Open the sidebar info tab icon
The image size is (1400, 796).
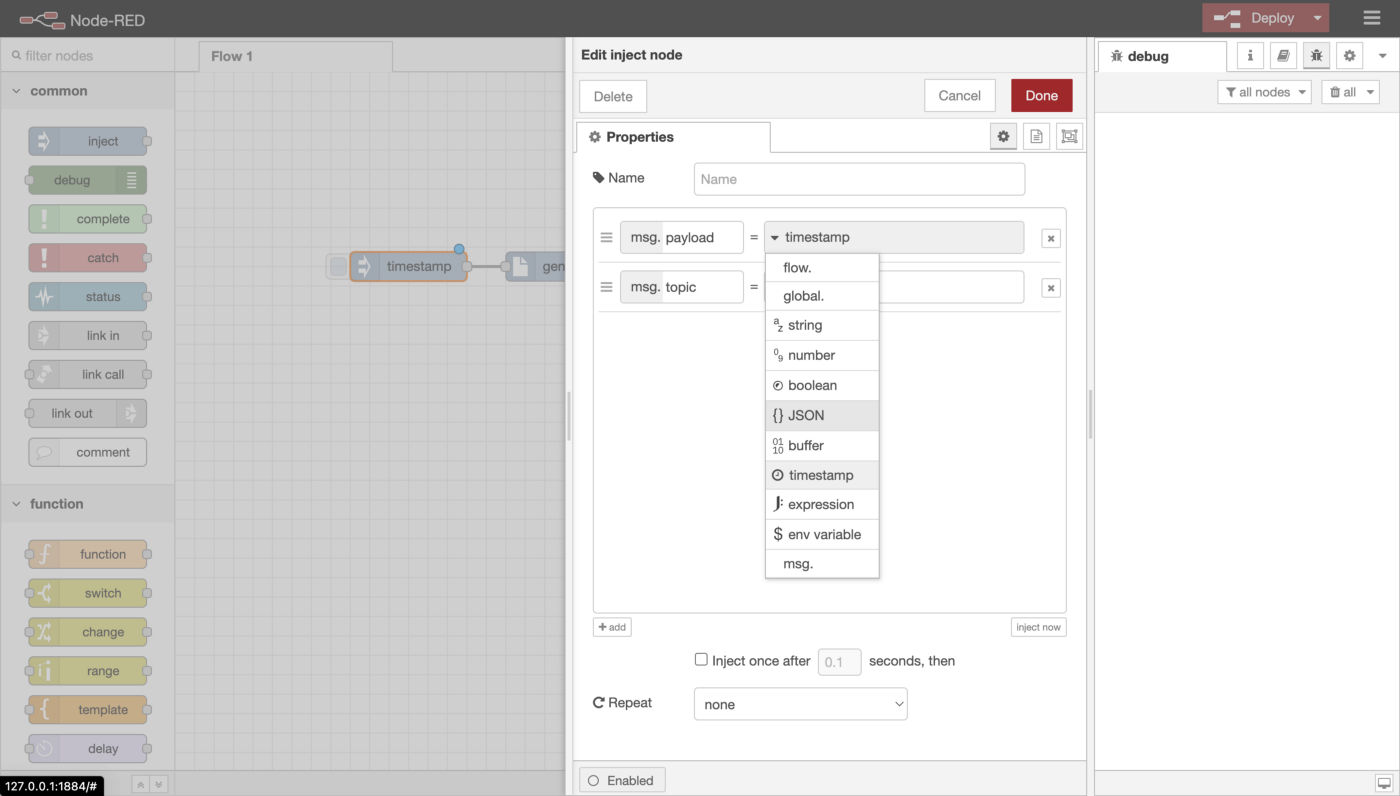coord(1250,56)
